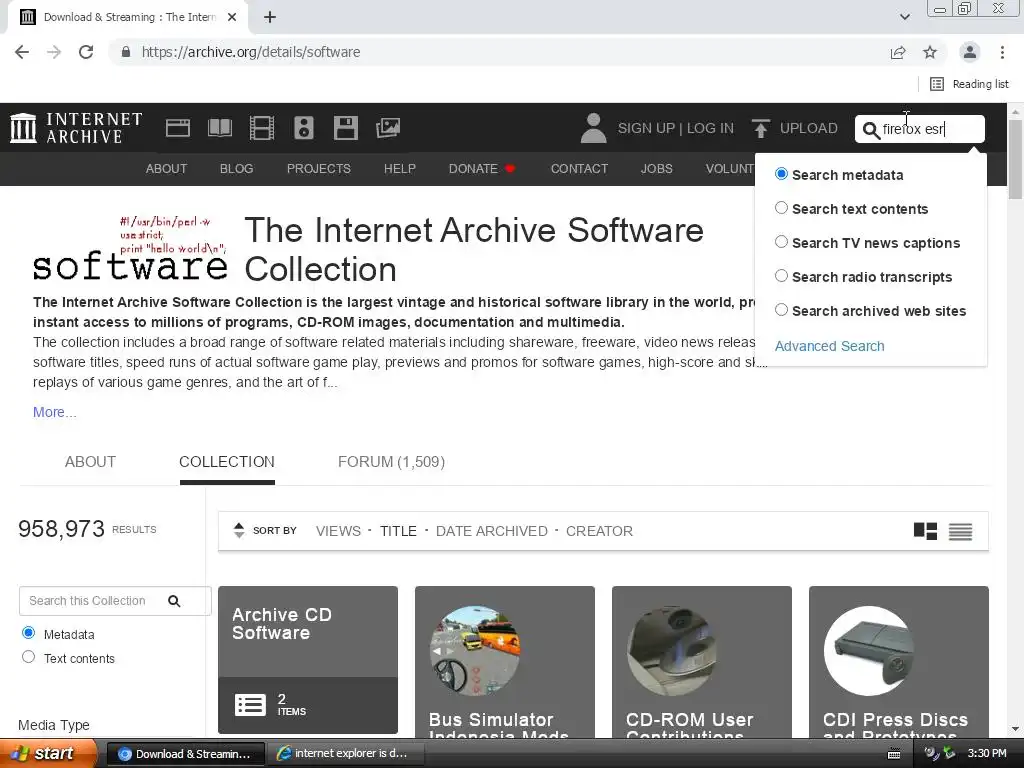Select Search TV news captions option
Viewport: 1024px width, 768px height.
coord(781,242)
